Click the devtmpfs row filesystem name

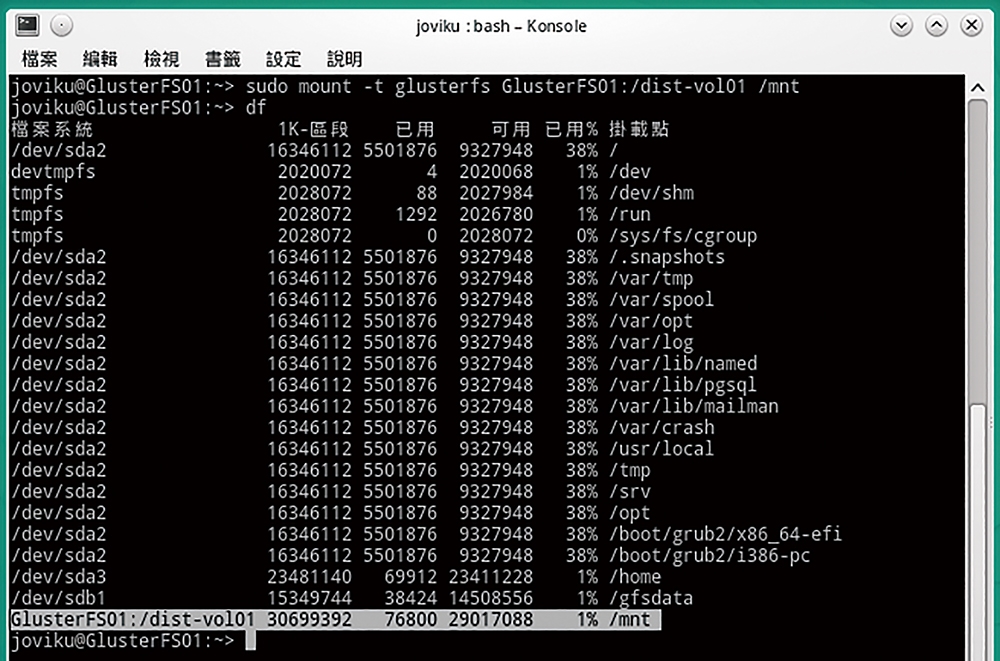(54, 172)
